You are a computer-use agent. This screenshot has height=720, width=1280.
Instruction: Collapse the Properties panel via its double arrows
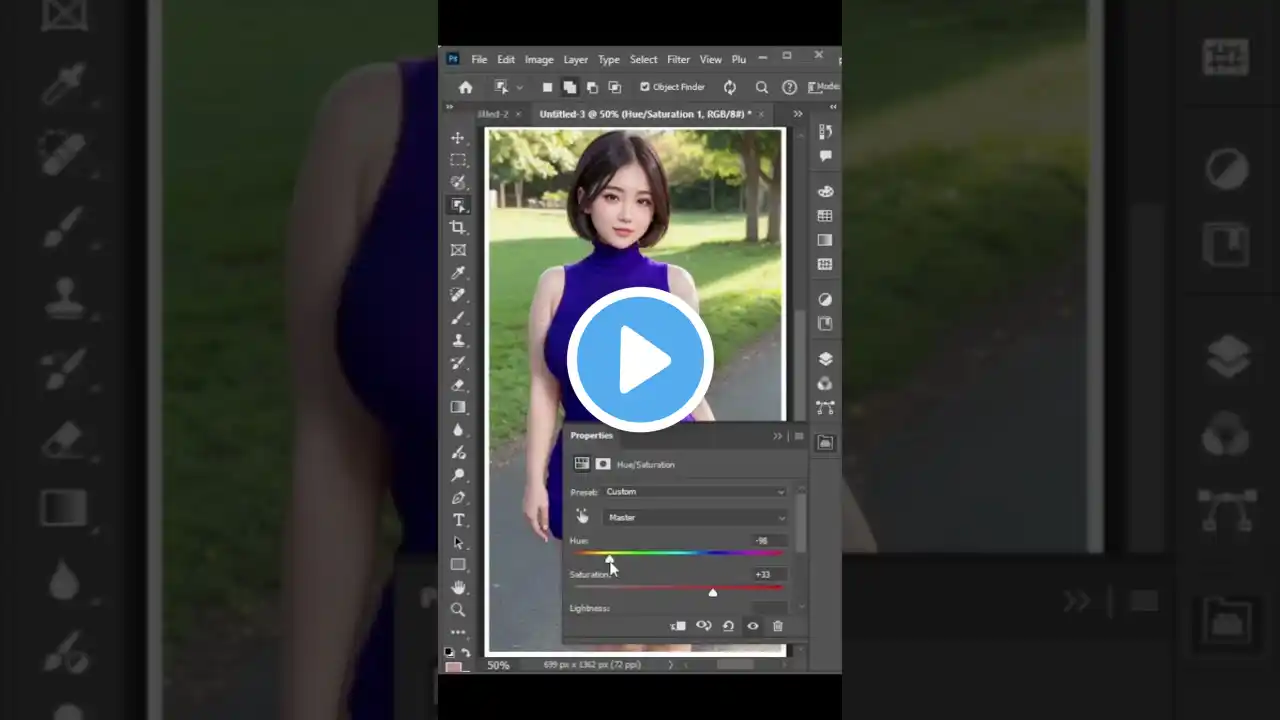(x=777, y=436)
